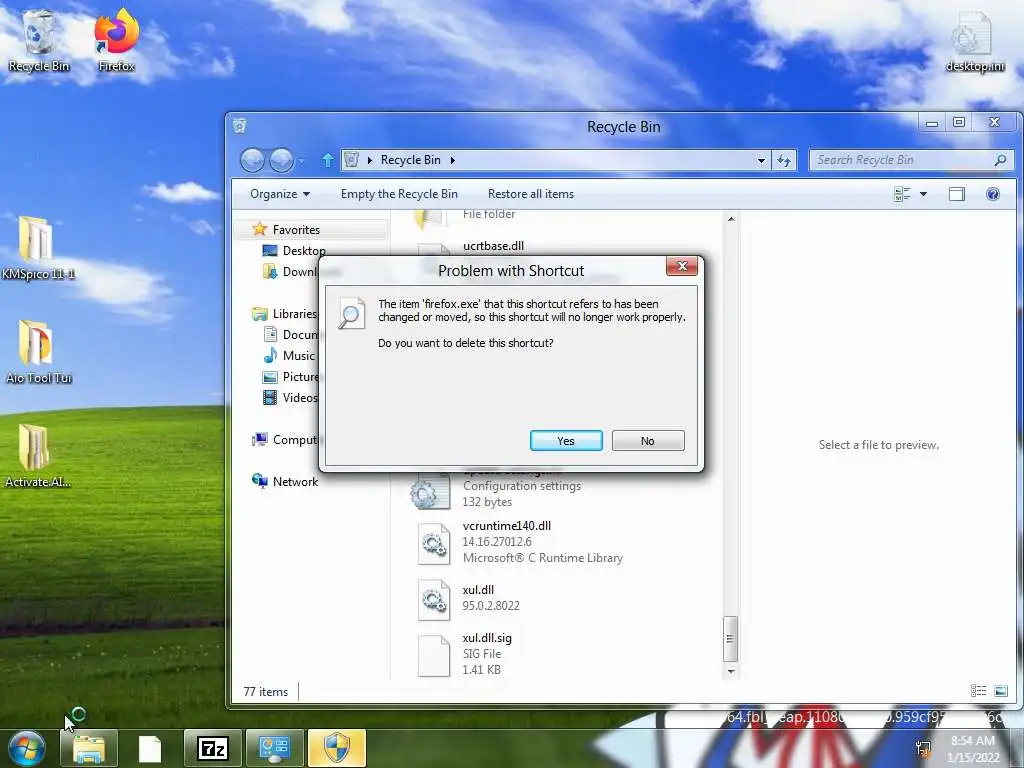This screenshot has height=768, width=1024.
Task: Open the Control Panel taskbar icon
Action: 274,748
